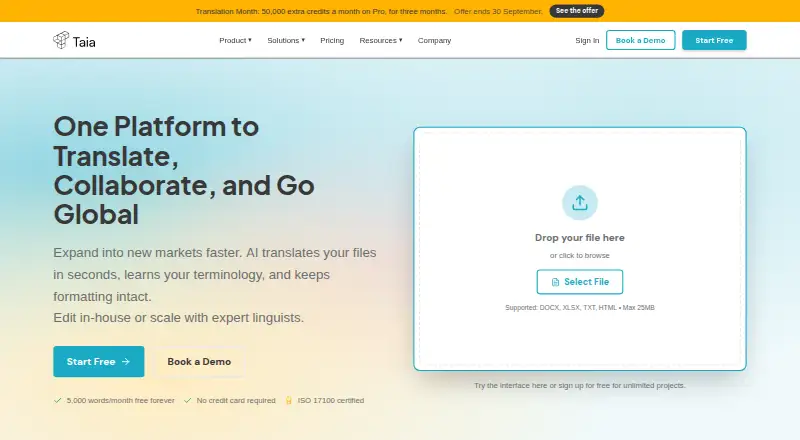This screenshot has width=800, height=440.
Task: Click the 5,000 words/month free forever text
Action: pyautogui.click(x=120, y=401)
